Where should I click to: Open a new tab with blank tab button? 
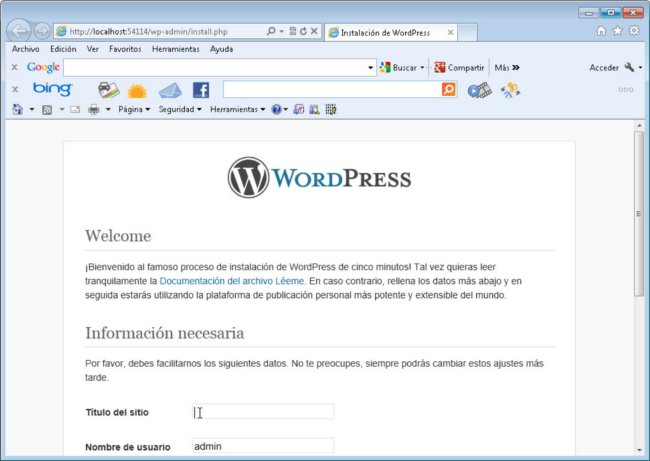[x=467, y=32]
